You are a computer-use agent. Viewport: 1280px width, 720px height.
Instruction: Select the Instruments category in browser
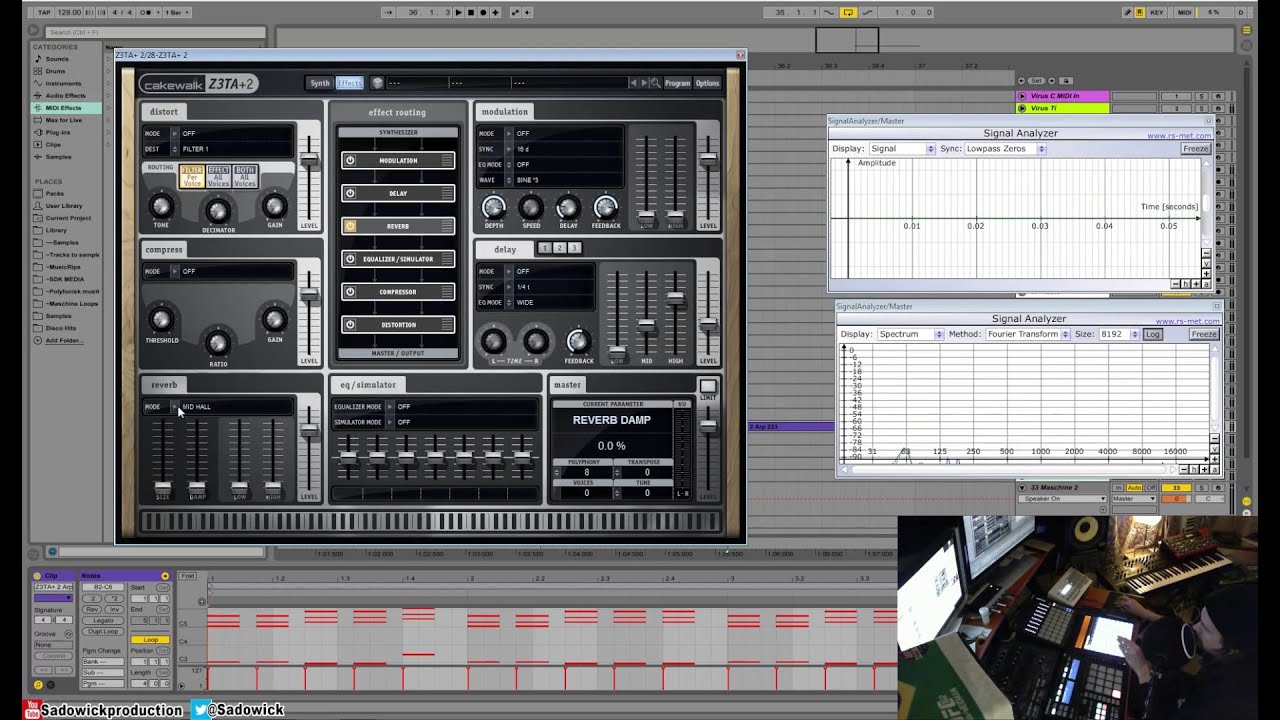(x=63, y=83)
